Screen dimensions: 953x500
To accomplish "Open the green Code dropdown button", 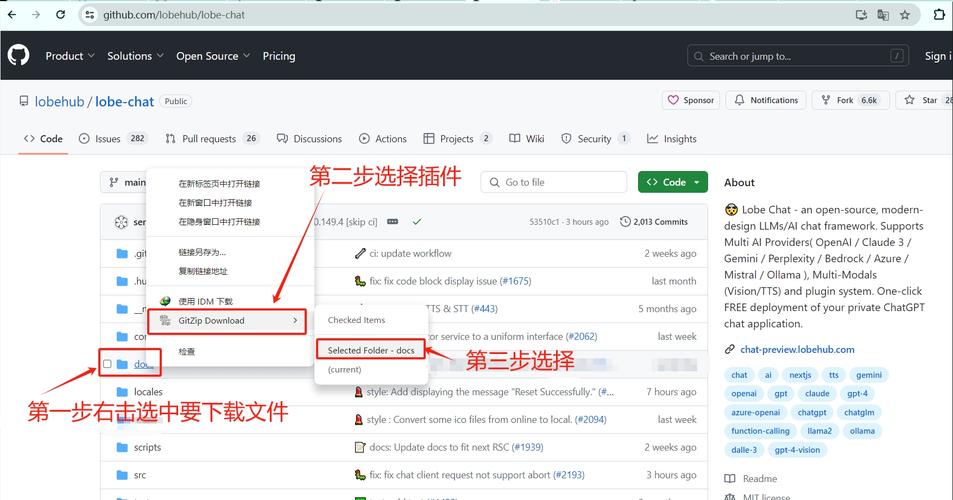I will [x=673, y=182].
